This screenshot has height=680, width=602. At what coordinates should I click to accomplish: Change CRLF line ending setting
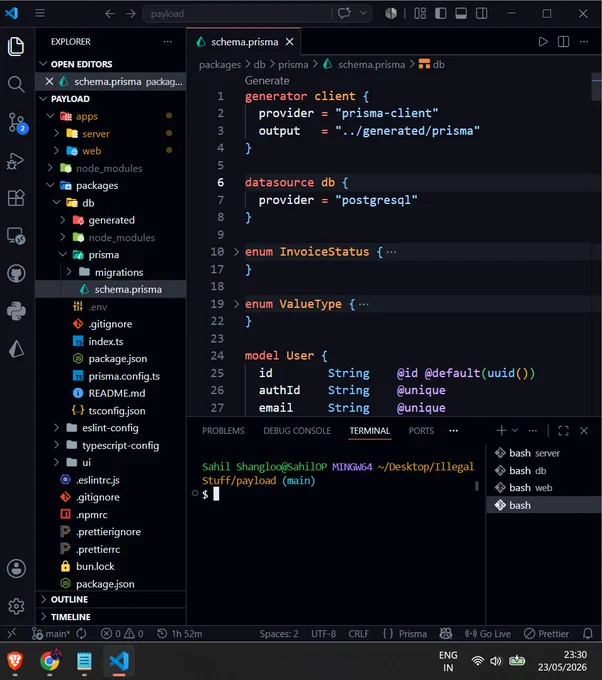358,634
